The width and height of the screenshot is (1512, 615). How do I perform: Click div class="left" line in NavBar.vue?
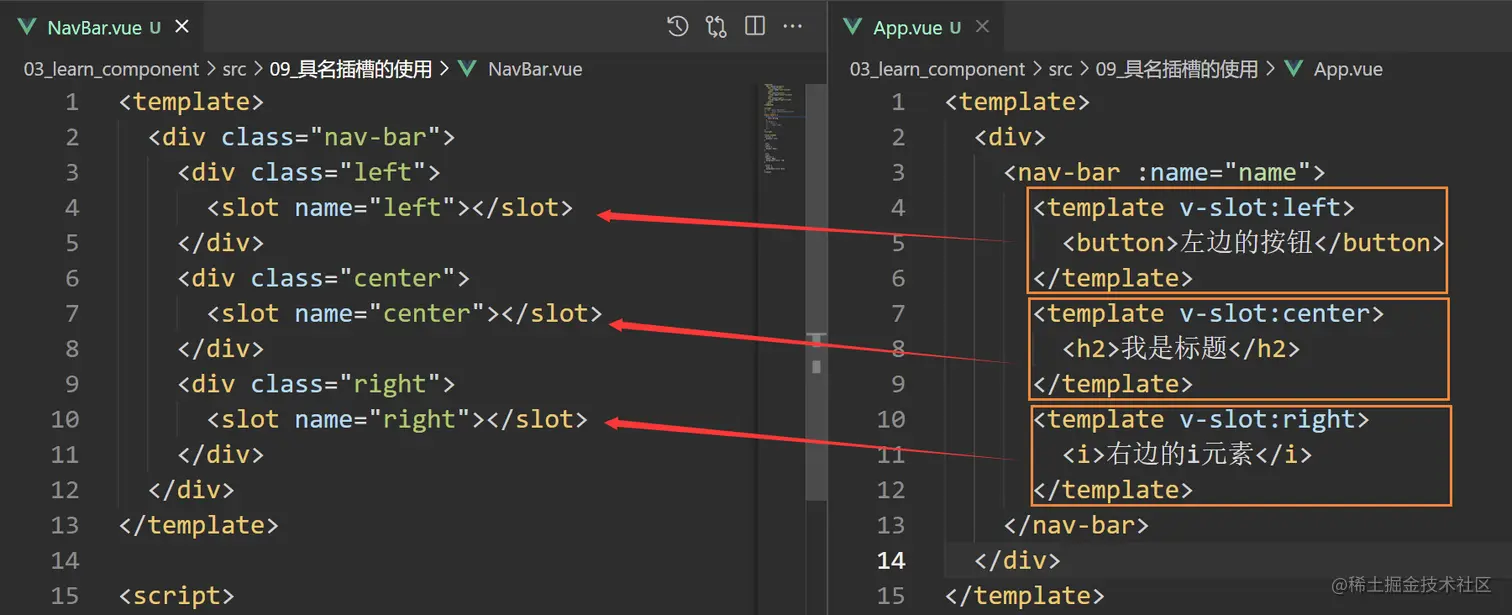309,172
